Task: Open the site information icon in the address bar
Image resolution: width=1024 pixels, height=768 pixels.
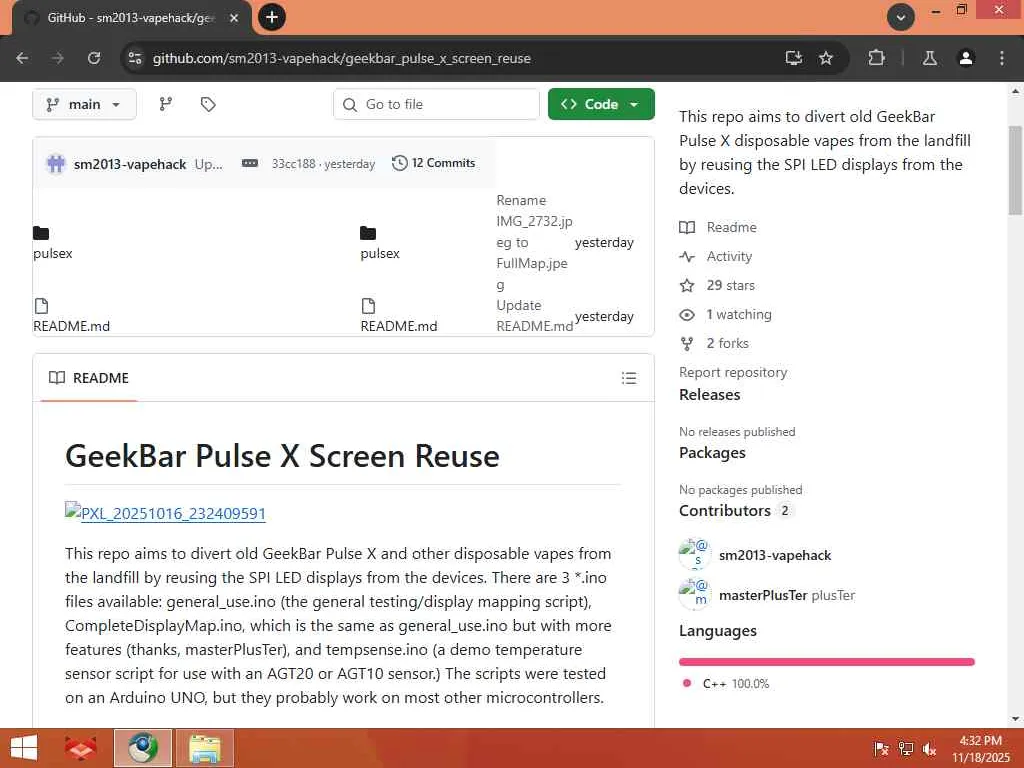Action: click(135, 58)
